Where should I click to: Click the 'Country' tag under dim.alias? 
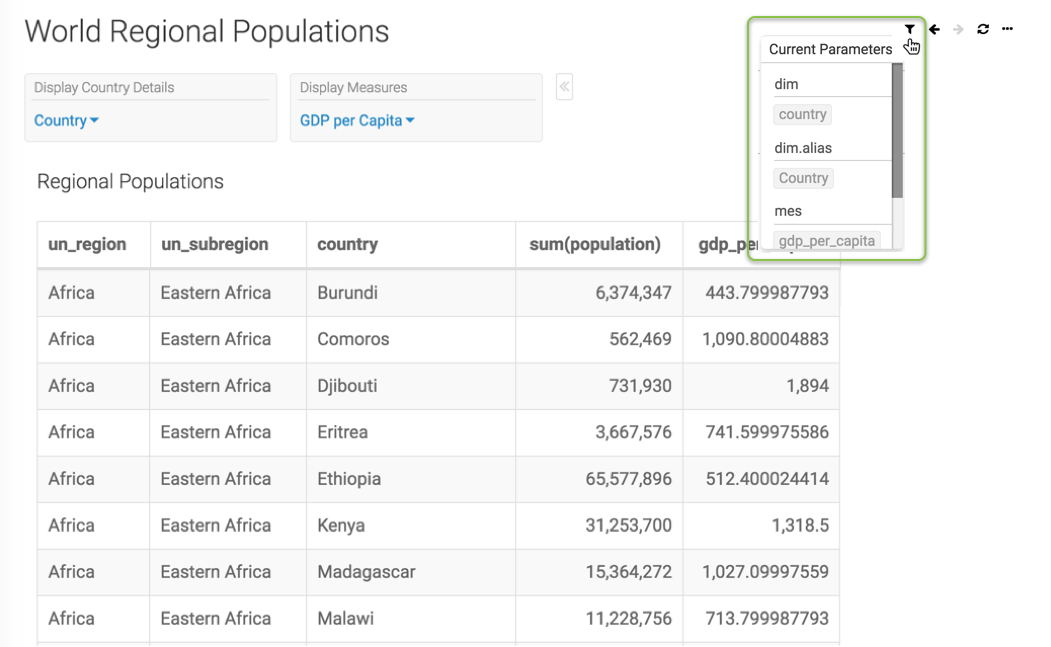pyautogui.click(x=803, y=178)
